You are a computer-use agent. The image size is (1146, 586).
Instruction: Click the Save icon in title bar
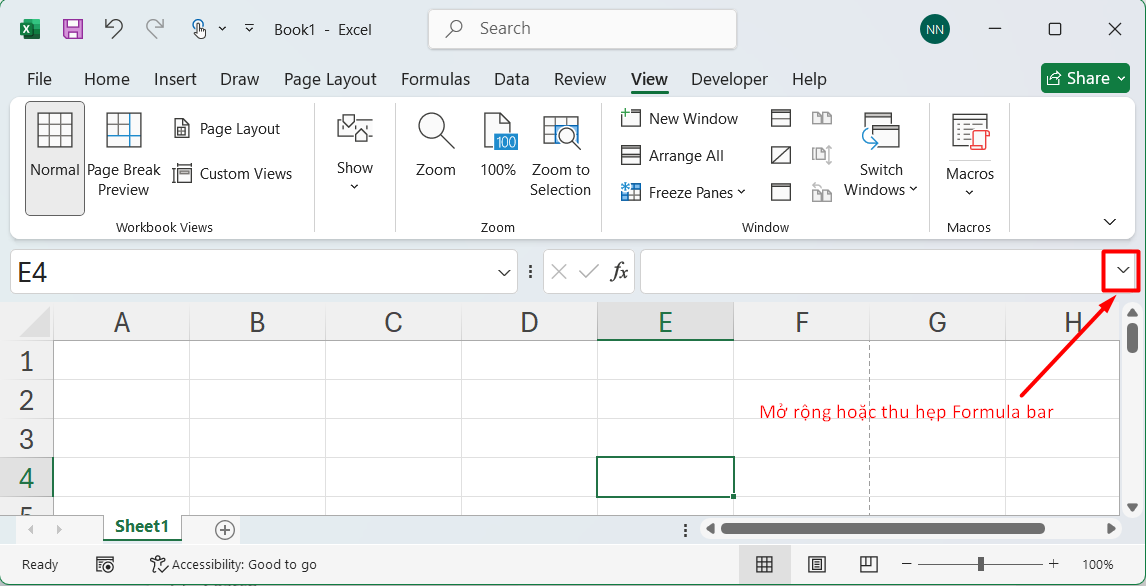tap(73, 29)
